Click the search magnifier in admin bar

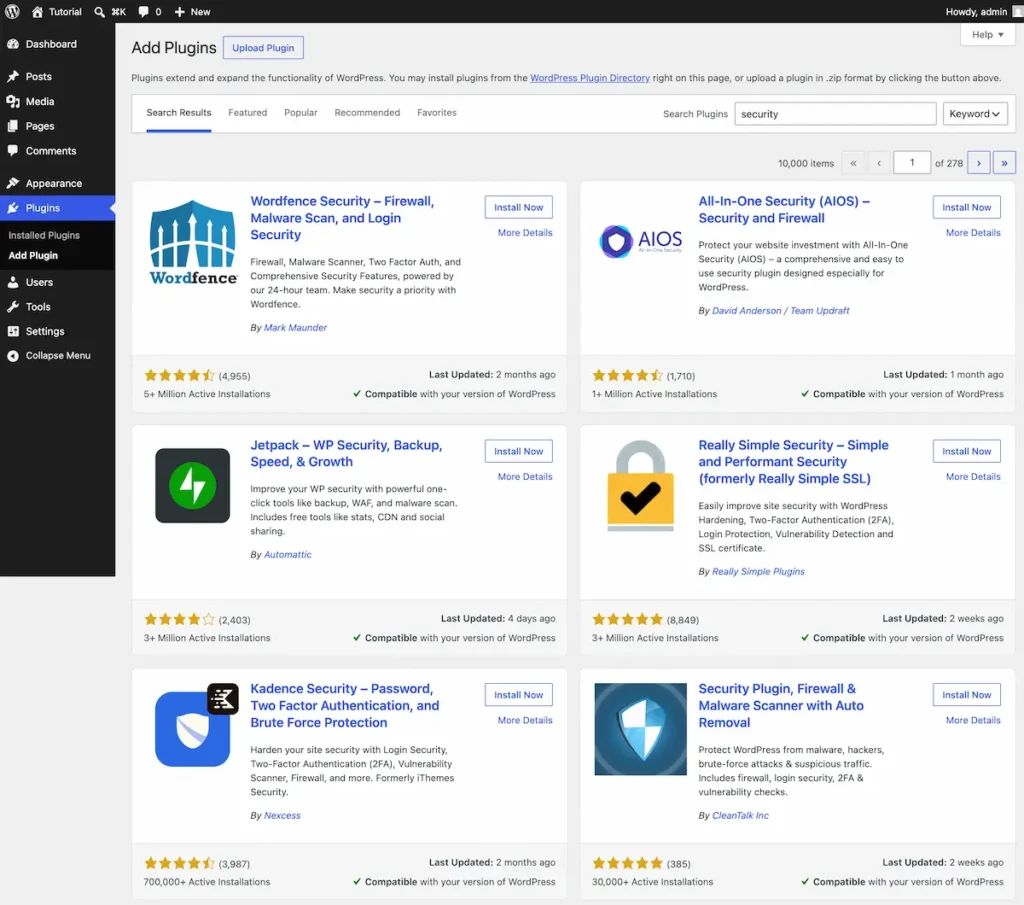point(99,12)
